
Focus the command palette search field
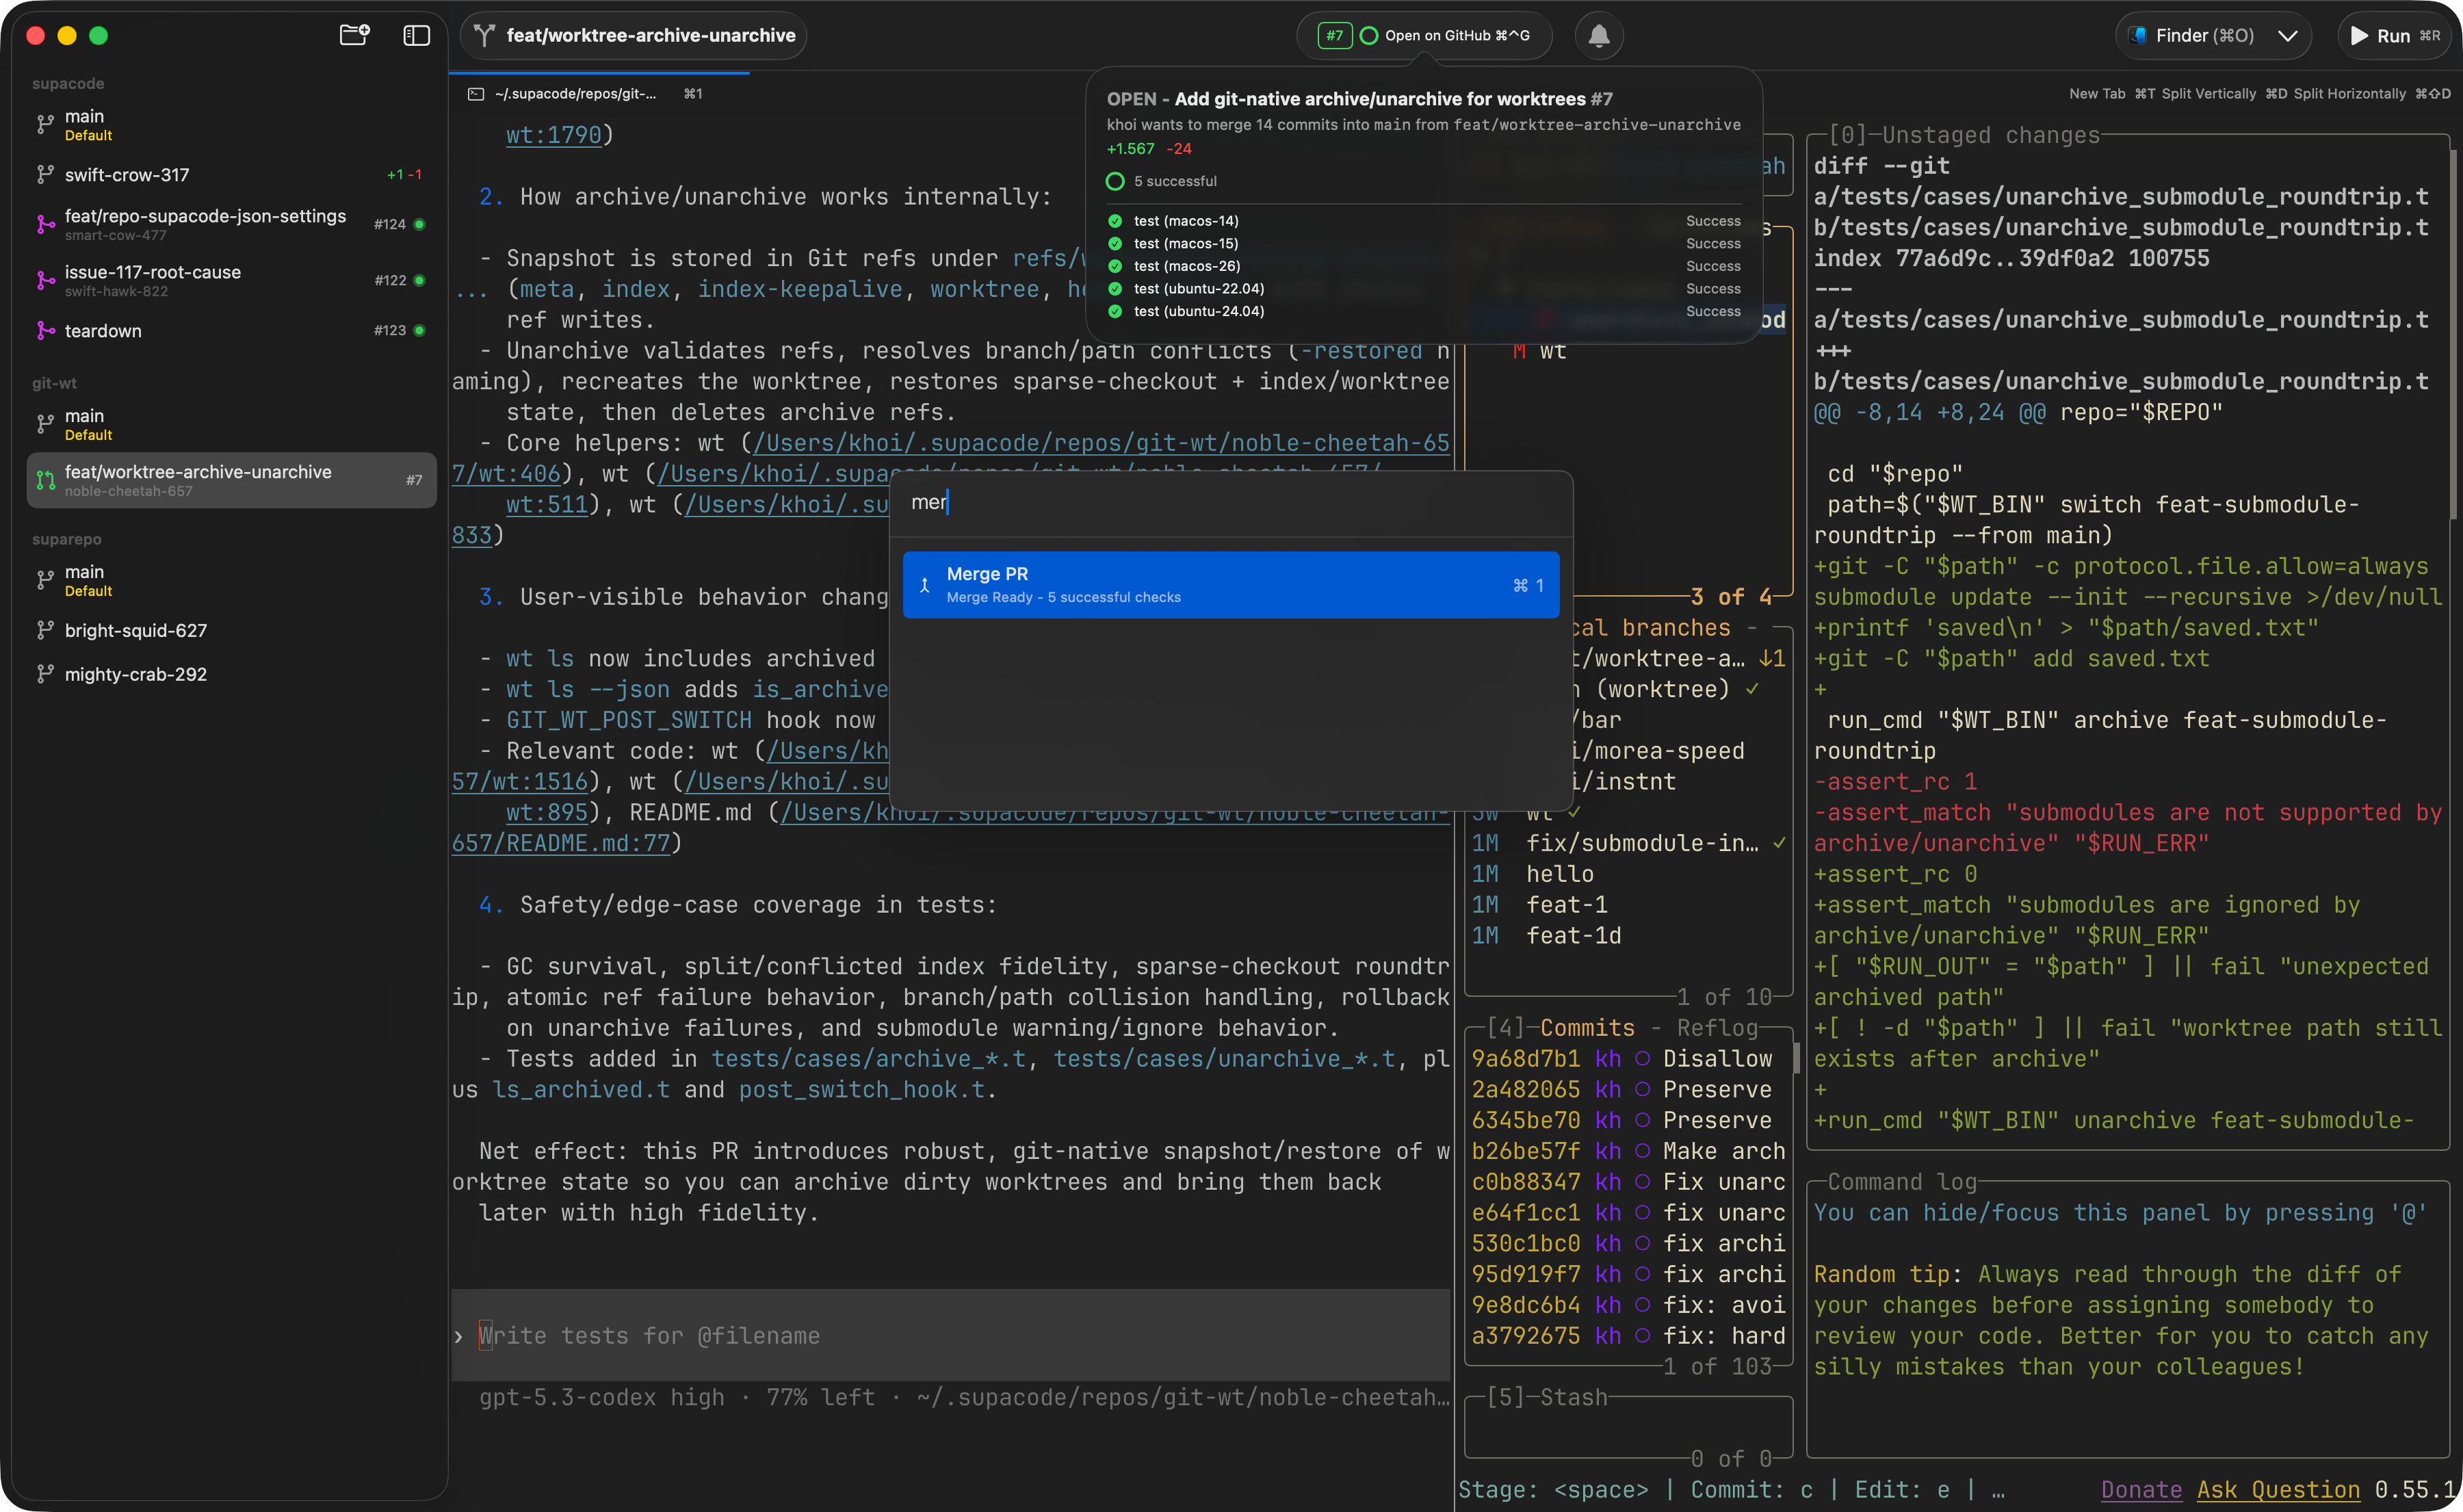pos(1230,503)
